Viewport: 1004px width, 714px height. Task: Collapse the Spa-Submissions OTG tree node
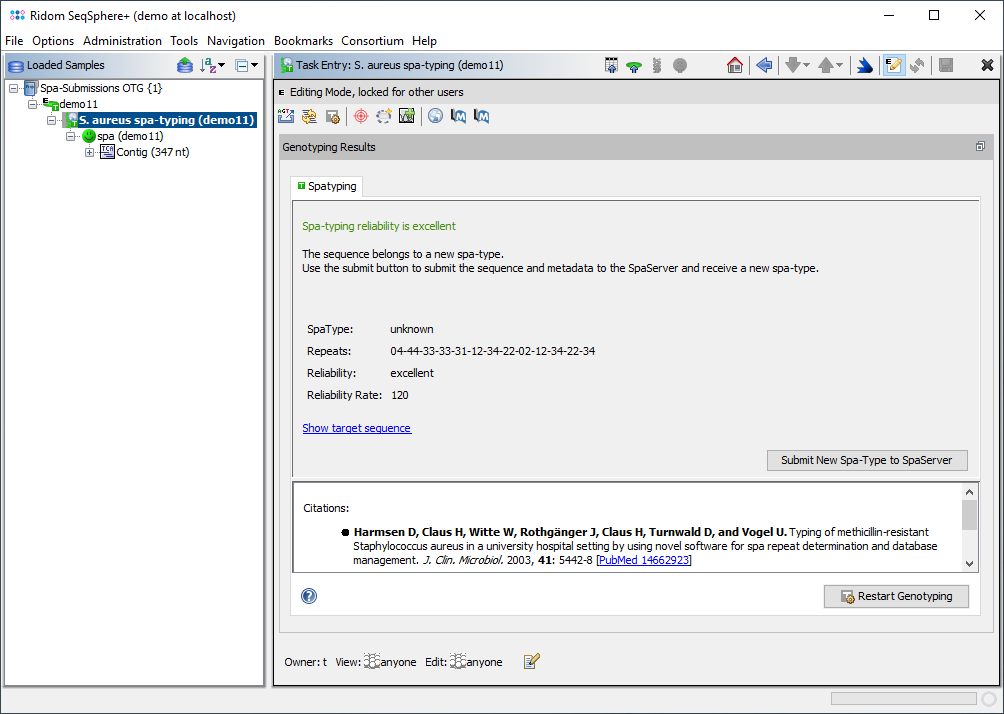pos(13,88)
